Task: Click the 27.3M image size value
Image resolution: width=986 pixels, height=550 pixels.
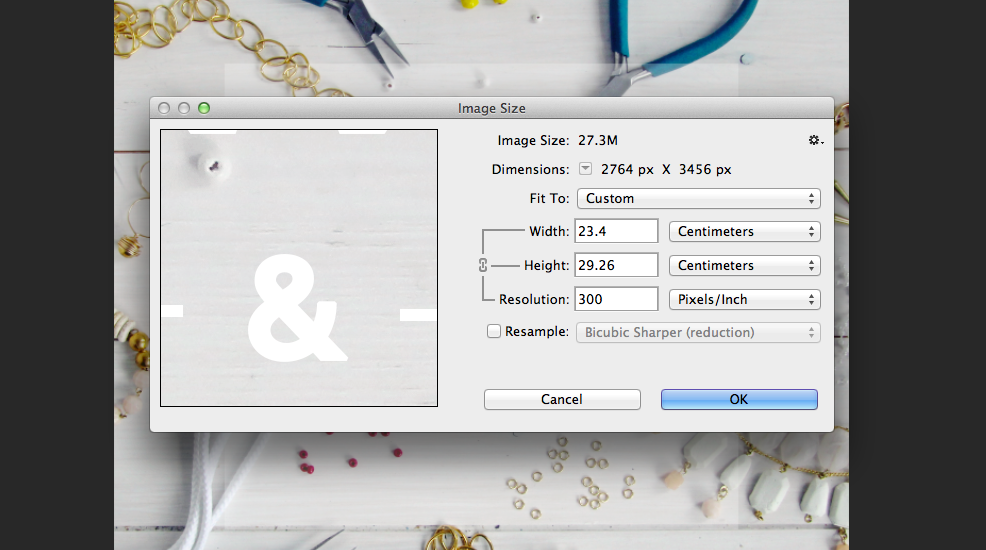Action: 598,140
